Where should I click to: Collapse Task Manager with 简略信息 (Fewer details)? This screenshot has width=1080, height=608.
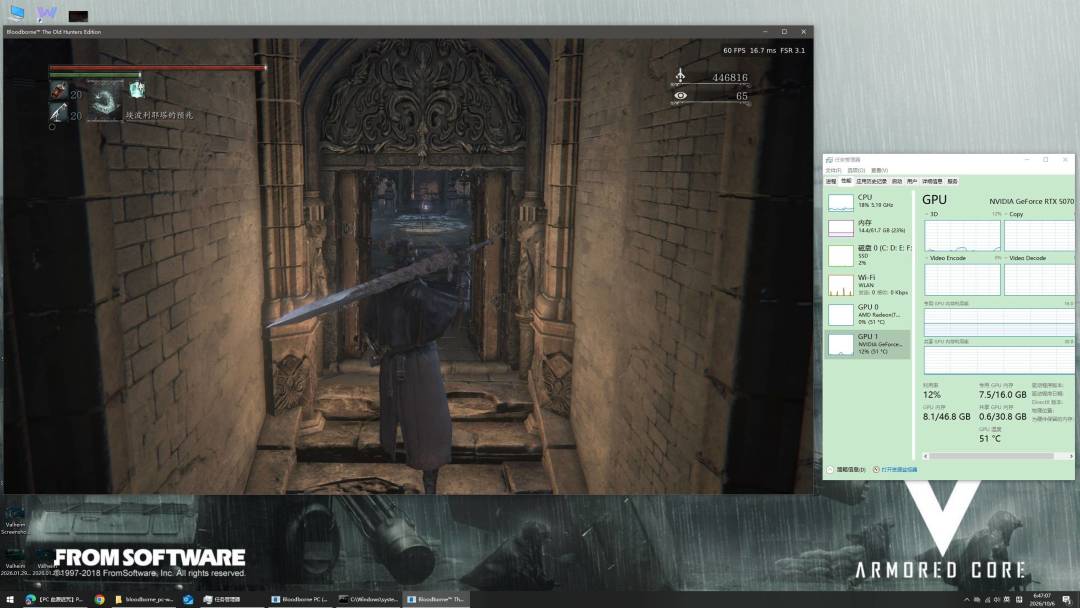click(847, 470)
